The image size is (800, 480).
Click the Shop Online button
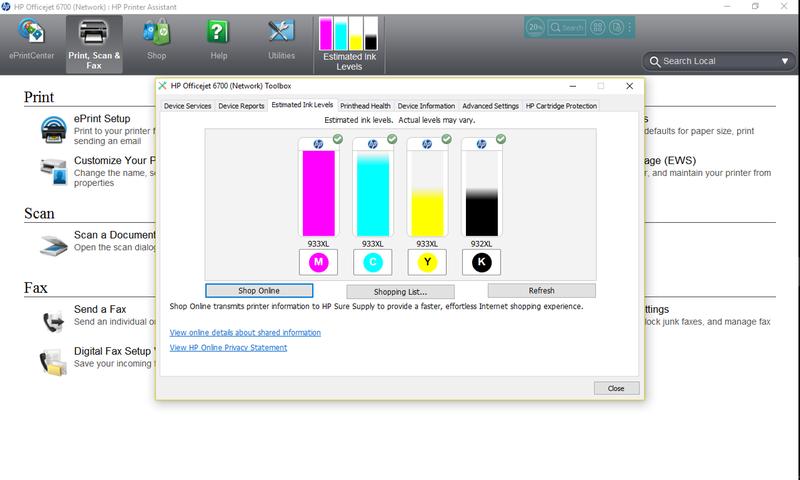pyautogui.click(x=259, y=291)
